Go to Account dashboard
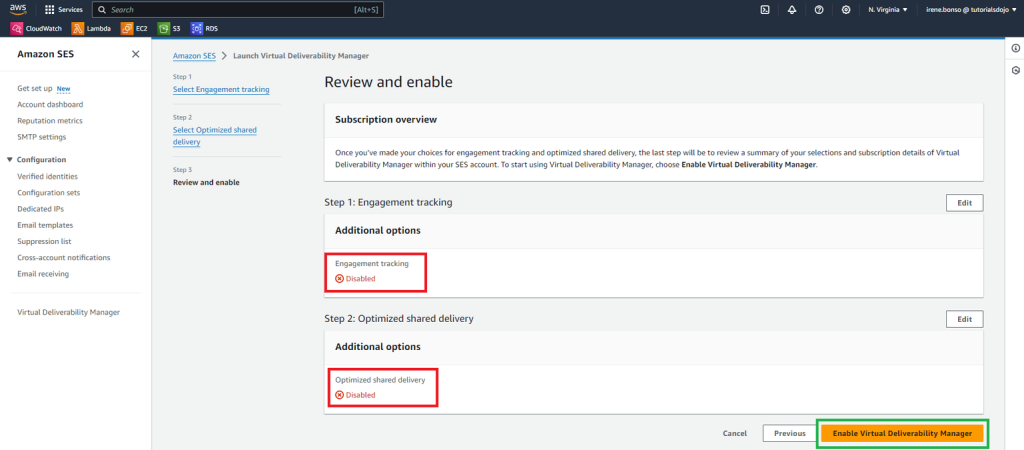 point(50,104)
